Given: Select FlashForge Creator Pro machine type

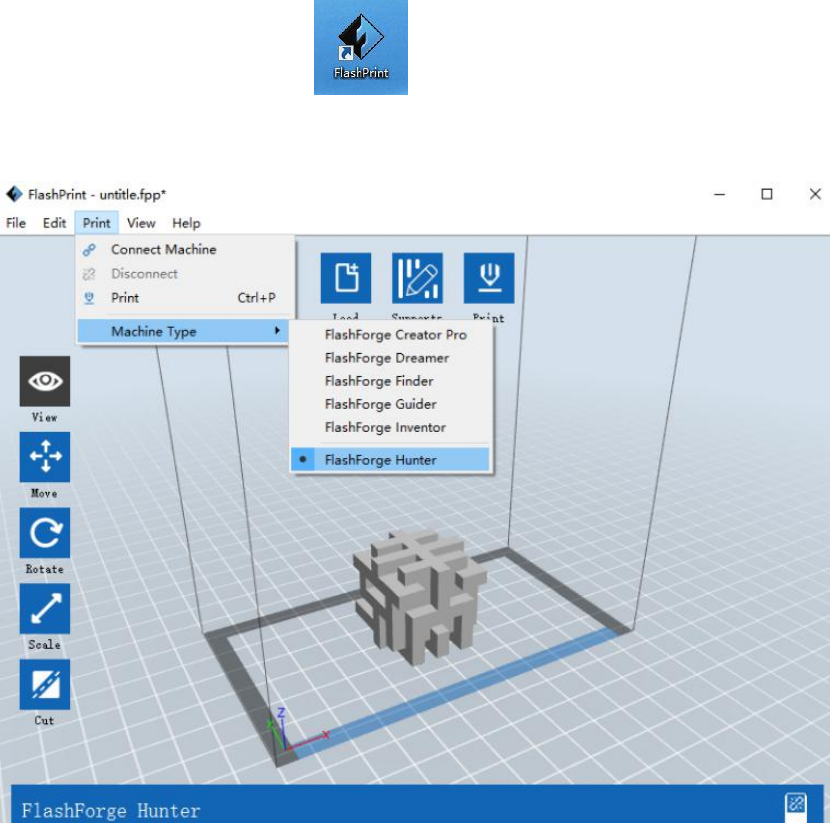Looking at the screenshot, I should pyautogui.click(x=391, y=334).
